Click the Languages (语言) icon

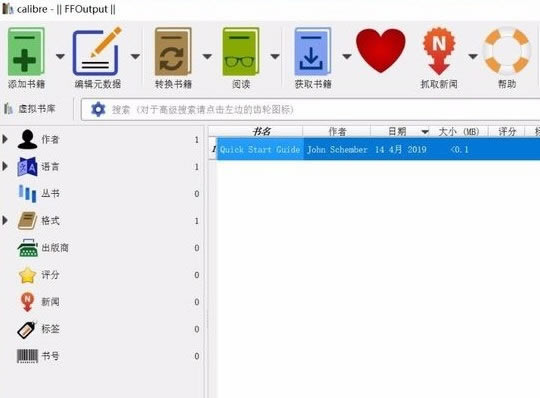pyautogui.click(x=27, y=167)
